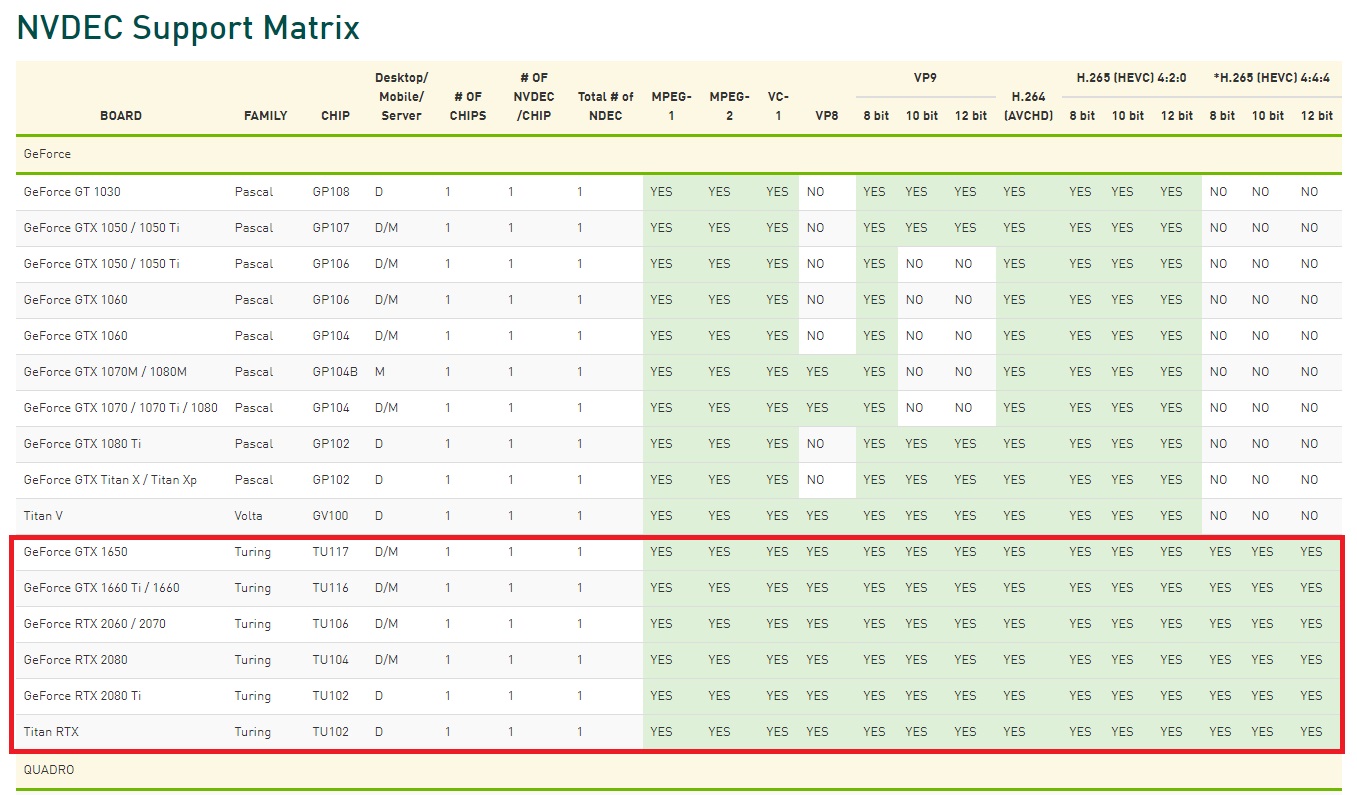
Task: Click the NVDEC Support Matrix heading
Action: coord(188,27)
